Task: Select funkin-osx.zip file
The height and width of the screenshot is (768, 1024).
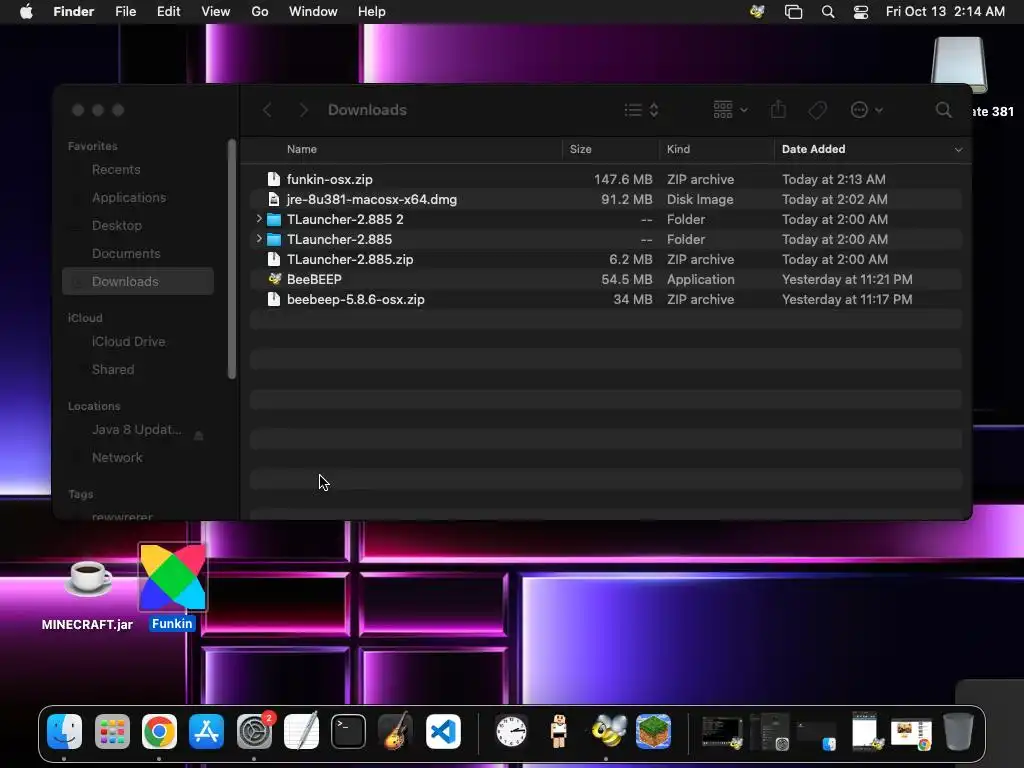Action: pyautogui.click(x=605, y=179)
